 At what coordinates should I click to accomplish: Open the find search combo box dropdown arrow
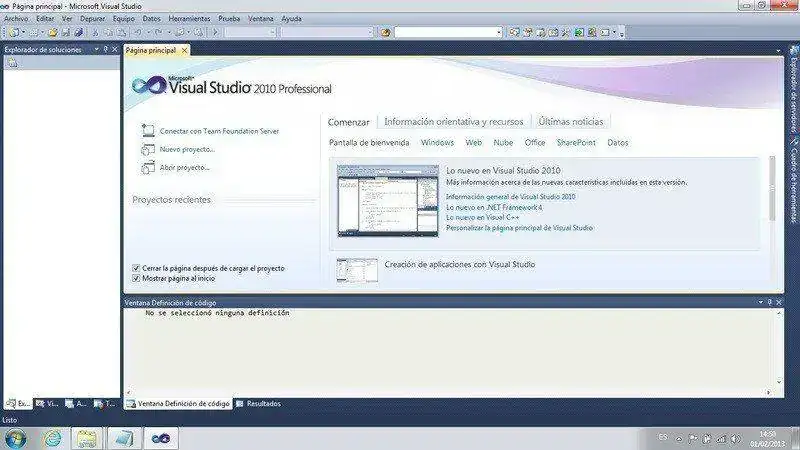click(499, 32)
